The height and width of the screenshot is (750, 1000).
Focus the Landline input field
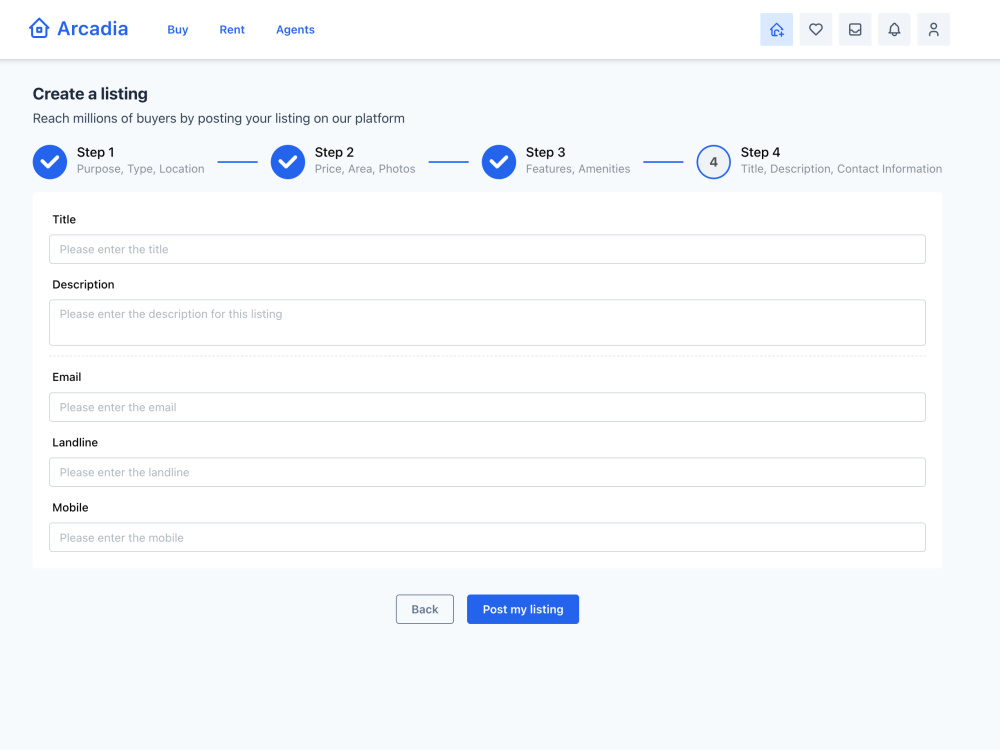coord(487,472)
